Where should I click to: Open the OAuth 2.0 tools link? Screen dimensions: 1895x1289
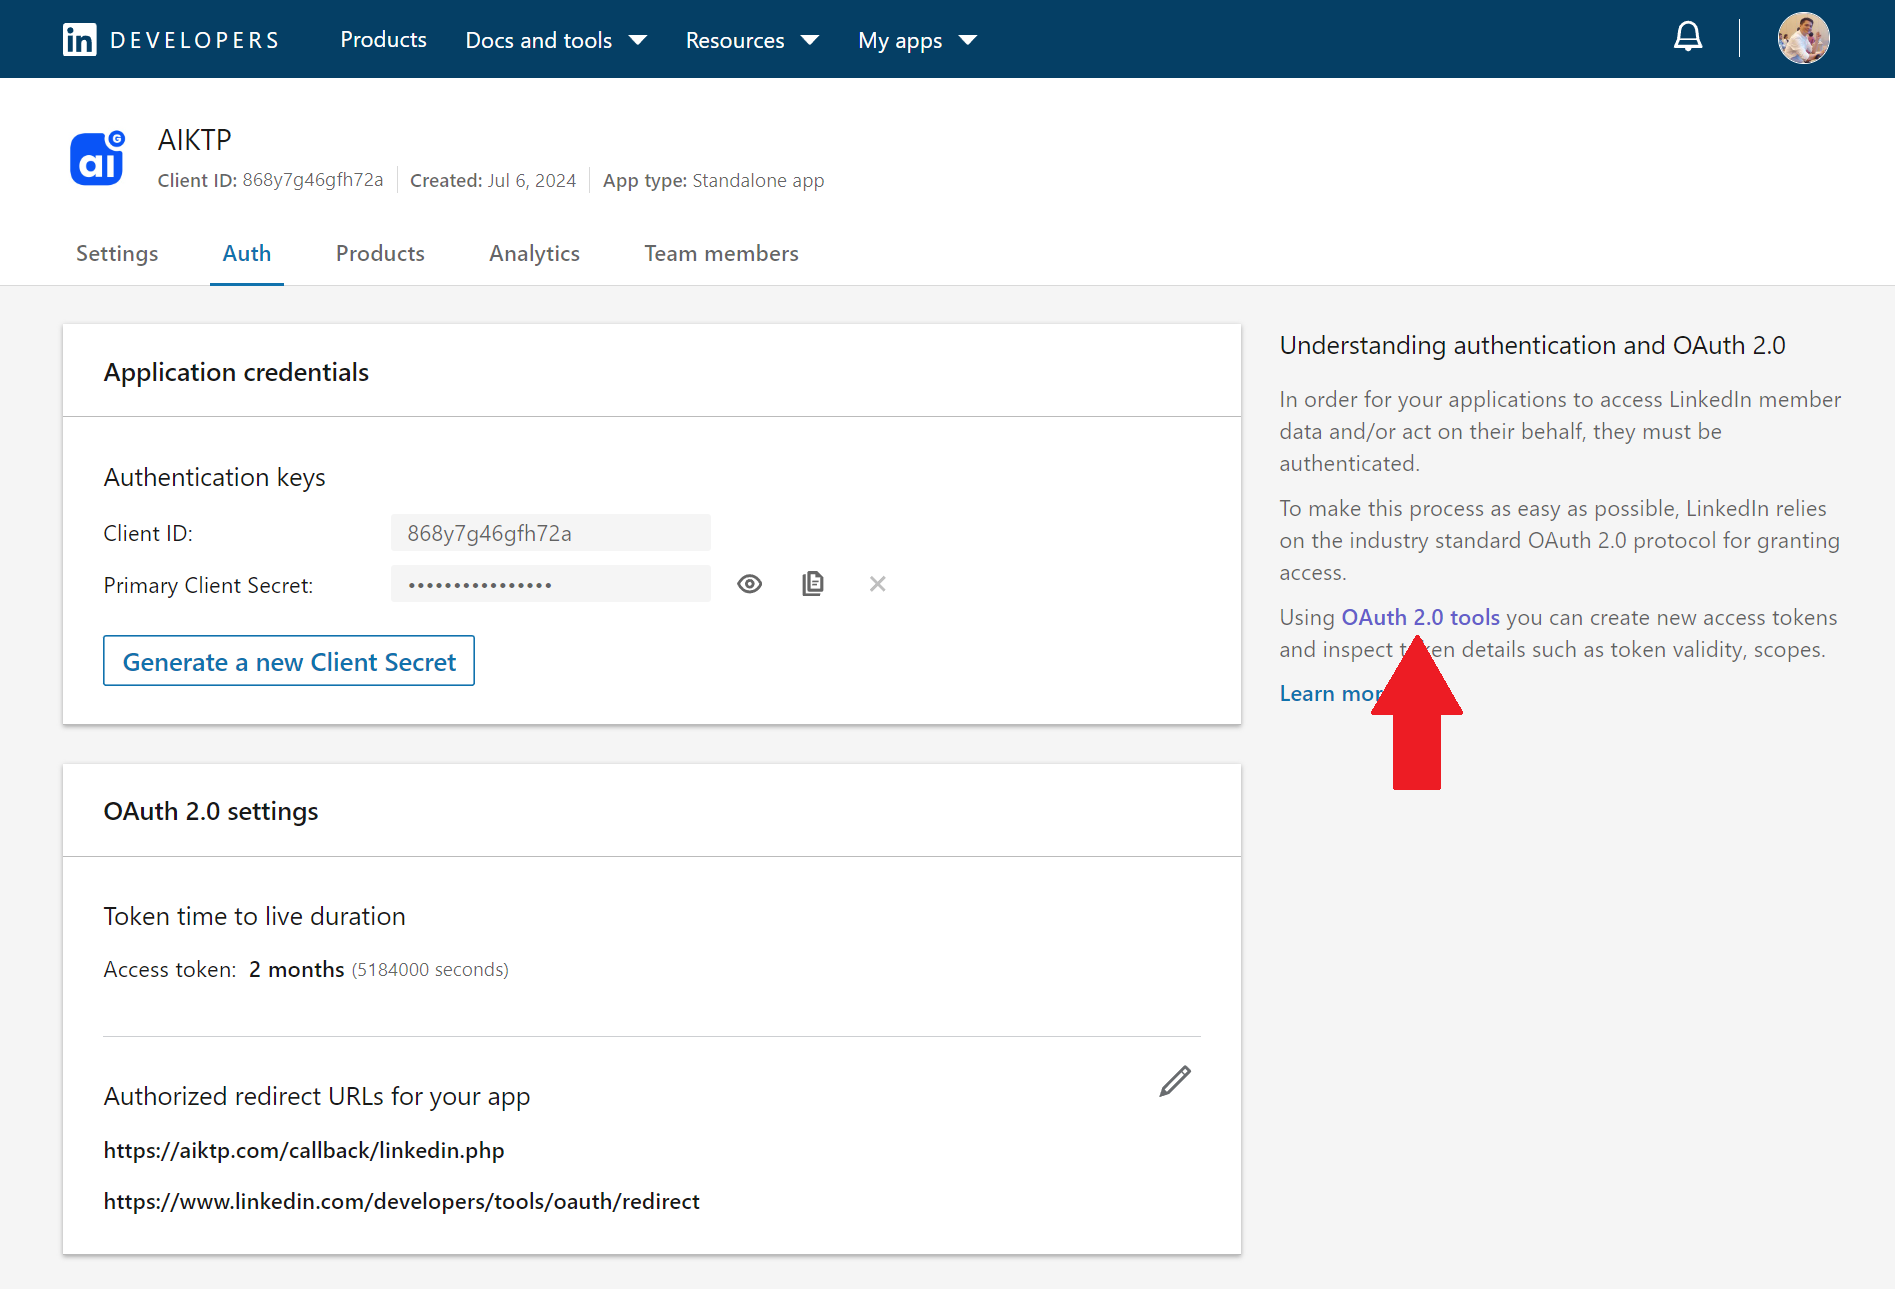tap(1420, 618)
